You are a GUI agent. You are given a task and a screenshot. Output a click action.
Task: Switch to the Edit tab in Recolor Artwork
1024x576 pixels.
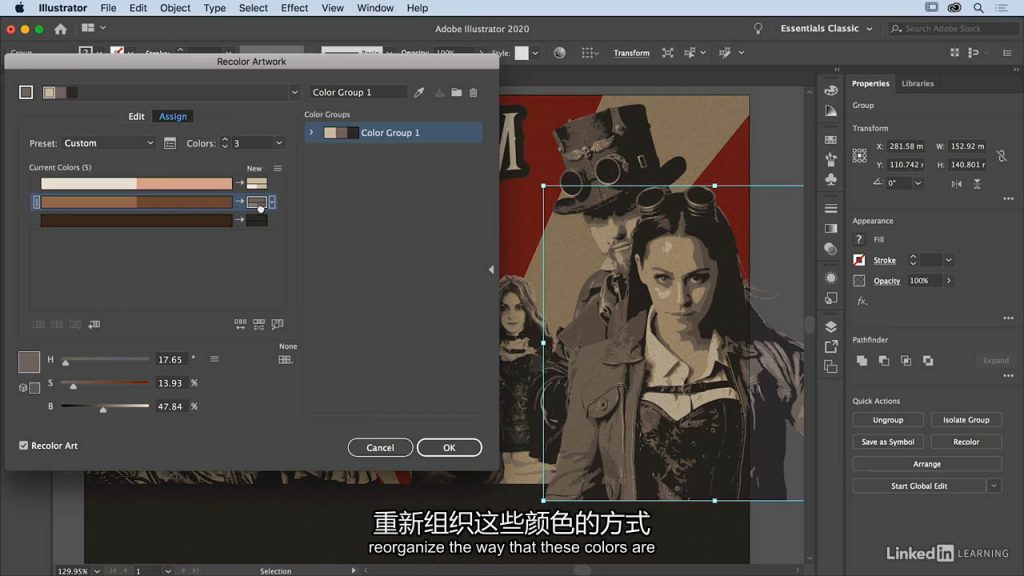point(136,116)
